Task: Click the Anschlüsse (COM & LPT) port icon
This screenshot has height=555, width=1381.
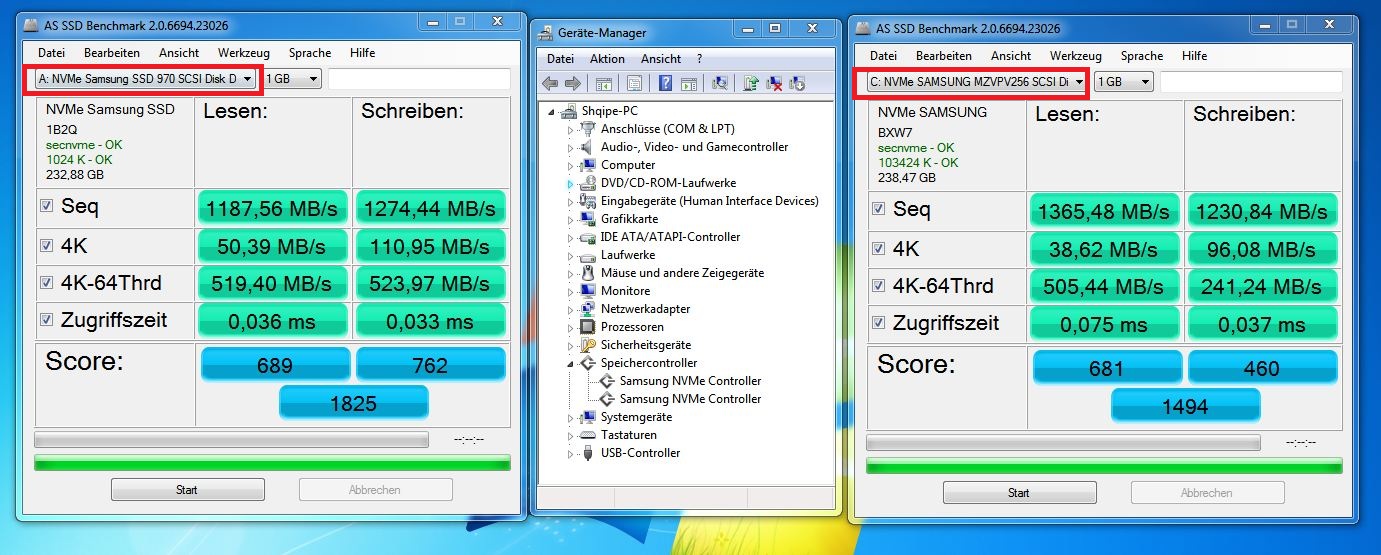Action: click(x=588, y=129)
